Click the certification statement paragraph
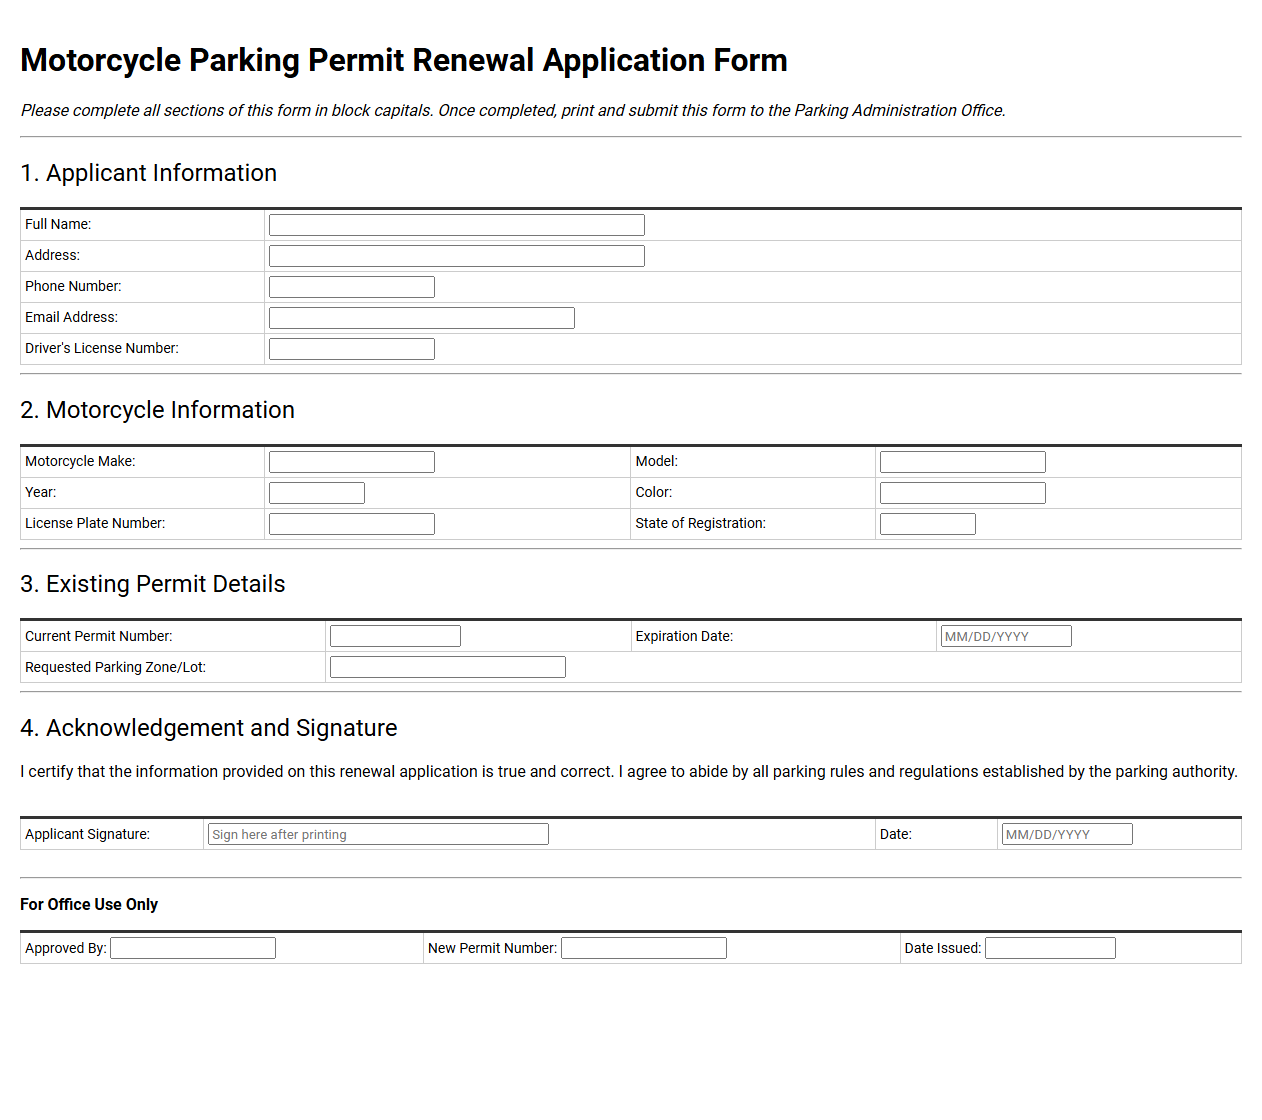Viewport: 1262px width, 1120px height. tap(629, 772)
